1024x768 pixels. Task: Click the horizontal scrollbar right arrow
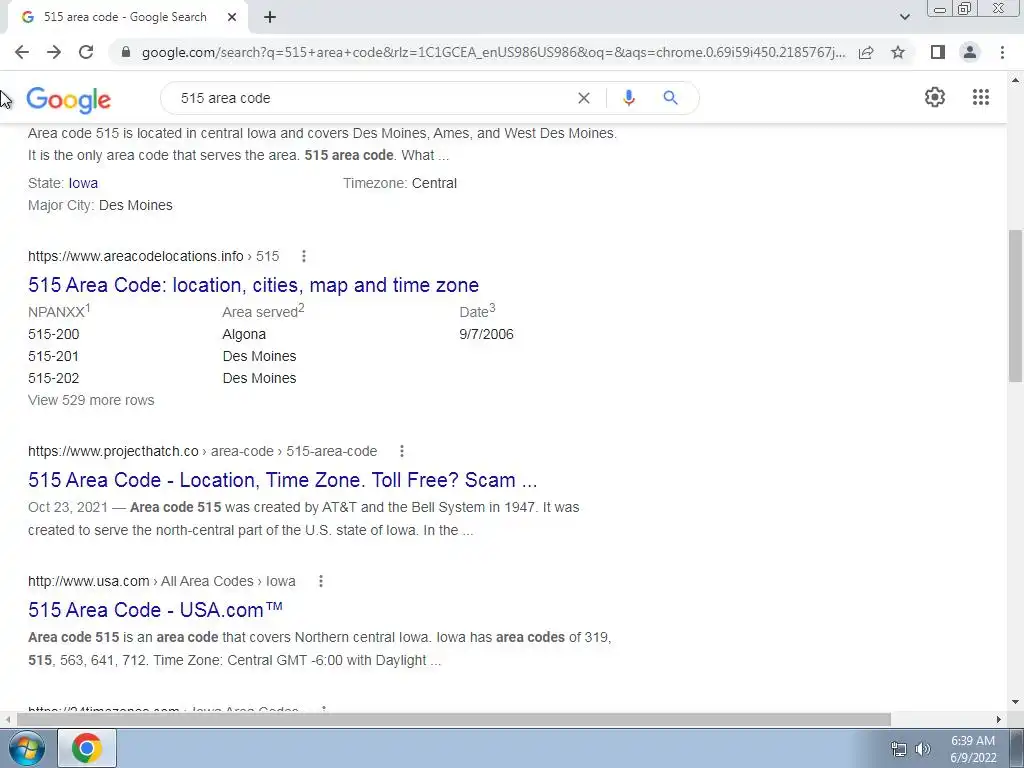(x=999, y=719)
